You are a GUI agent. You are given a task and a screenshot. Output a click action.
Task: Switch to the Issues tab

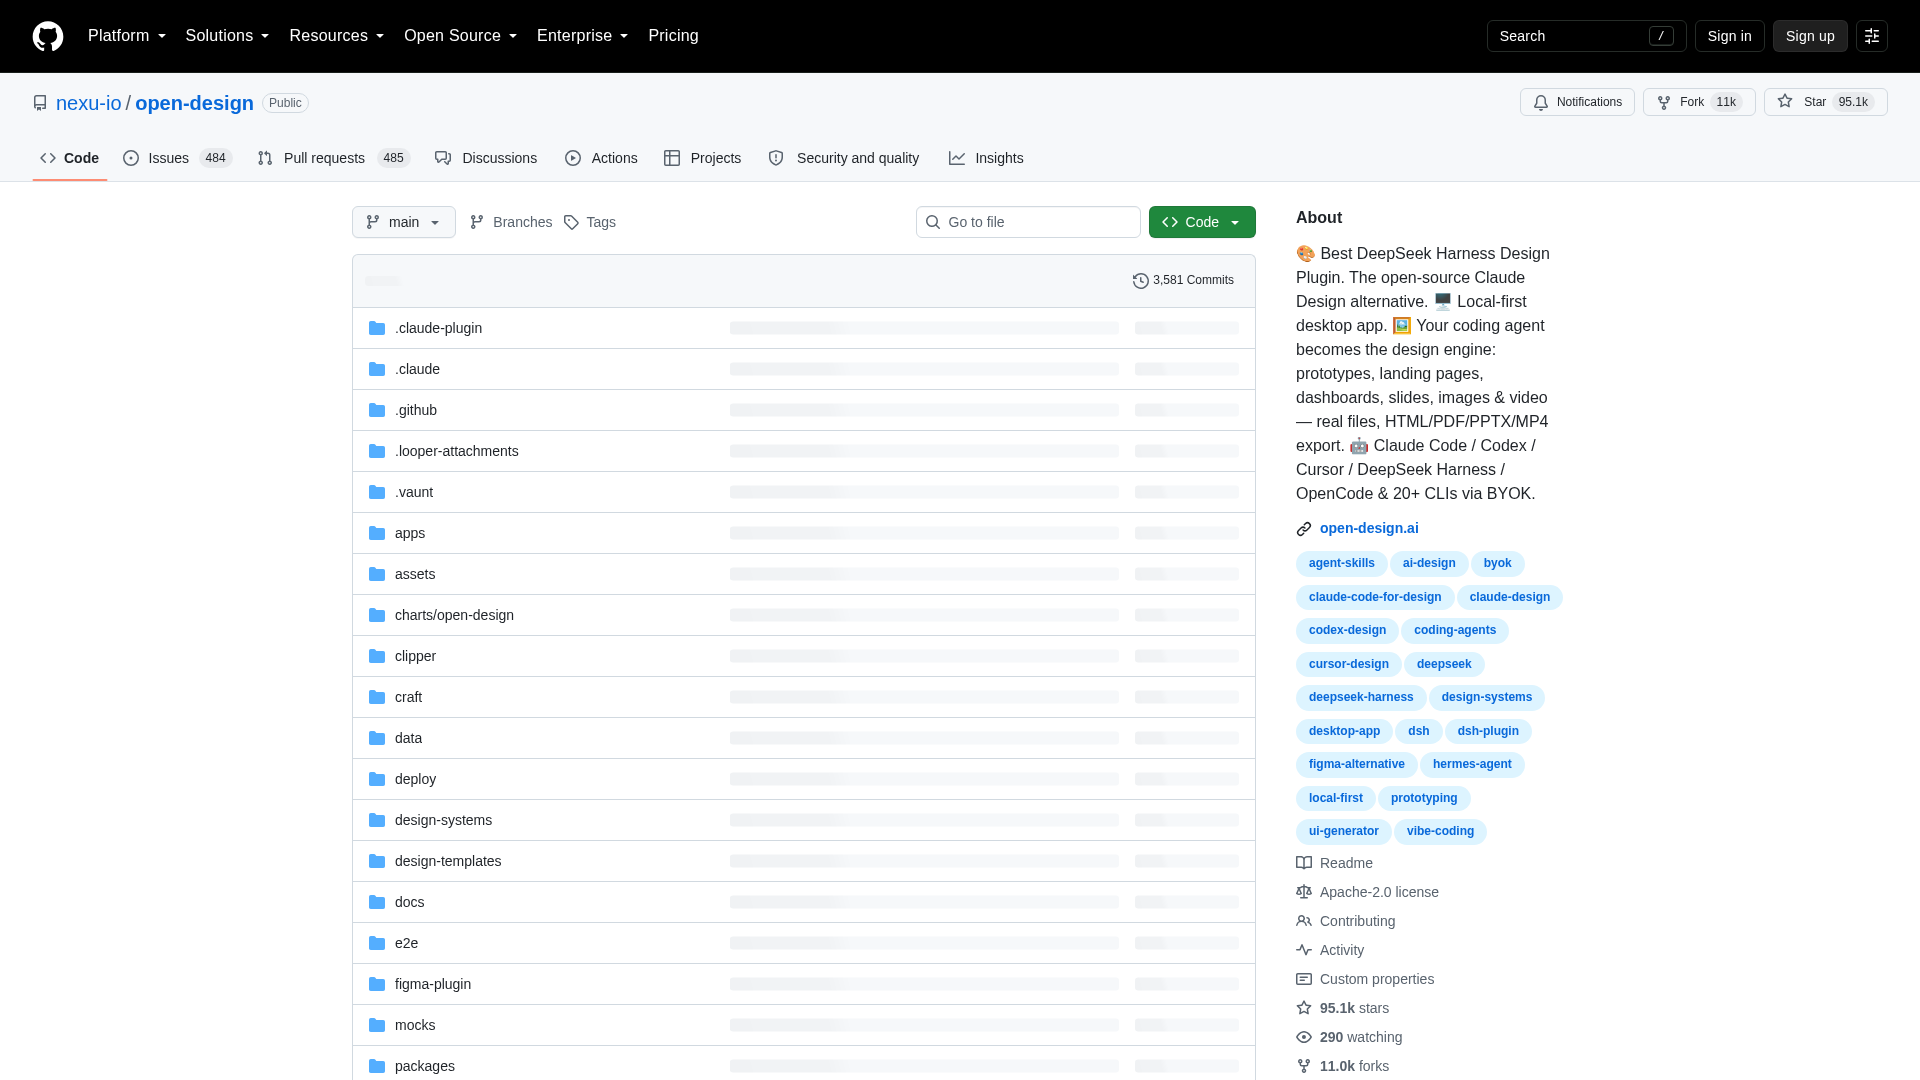click(x=177, y=158)
